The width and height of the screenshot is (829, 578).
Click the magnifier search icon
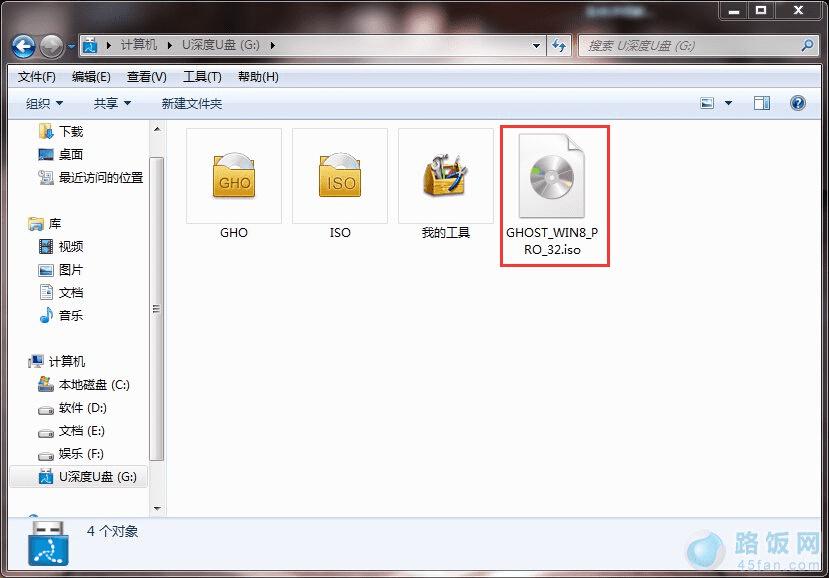pyautogui.click(x=807, y=45)
